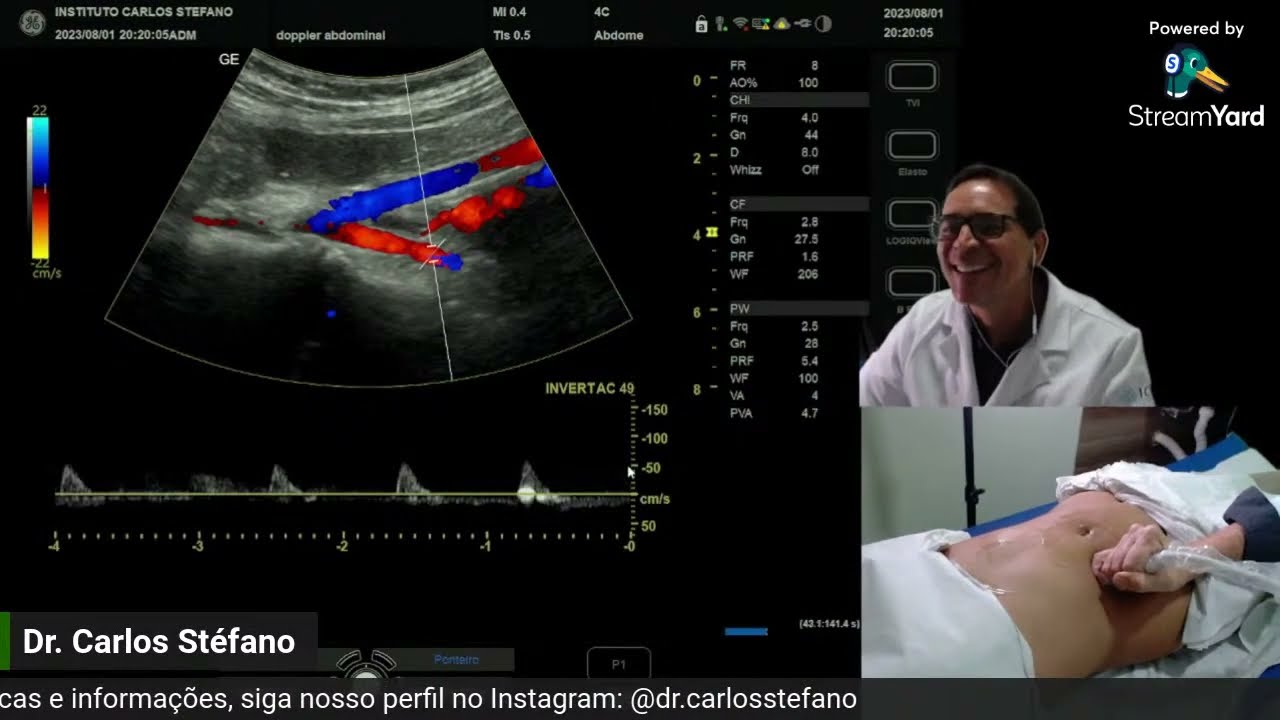Image resolution: width=1280 pixels, height=720 pixels.
Task: Click the network warning status icon
Action: tap(761, 23)
